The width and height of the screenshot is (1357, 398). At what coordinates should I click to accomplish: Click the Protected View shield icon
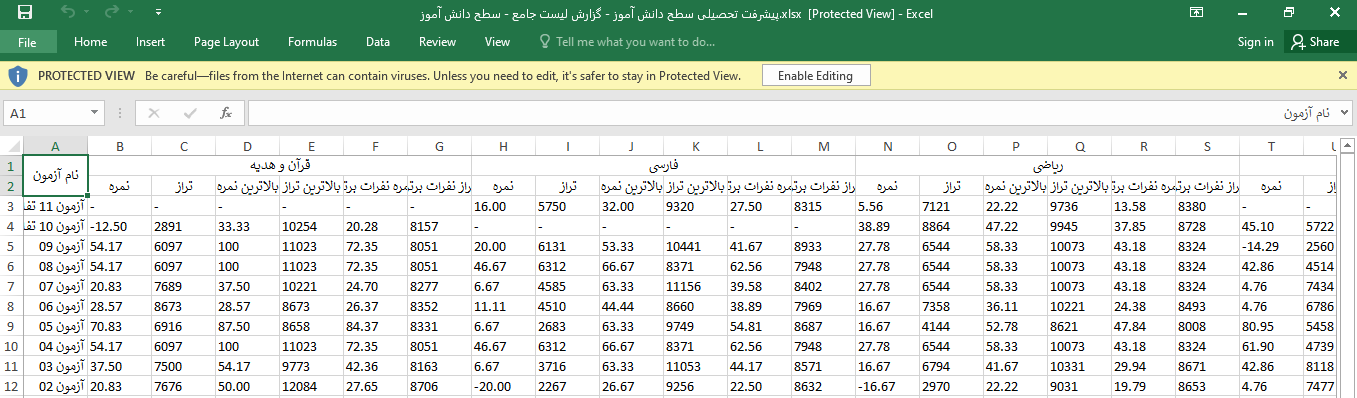click(17, 76)
